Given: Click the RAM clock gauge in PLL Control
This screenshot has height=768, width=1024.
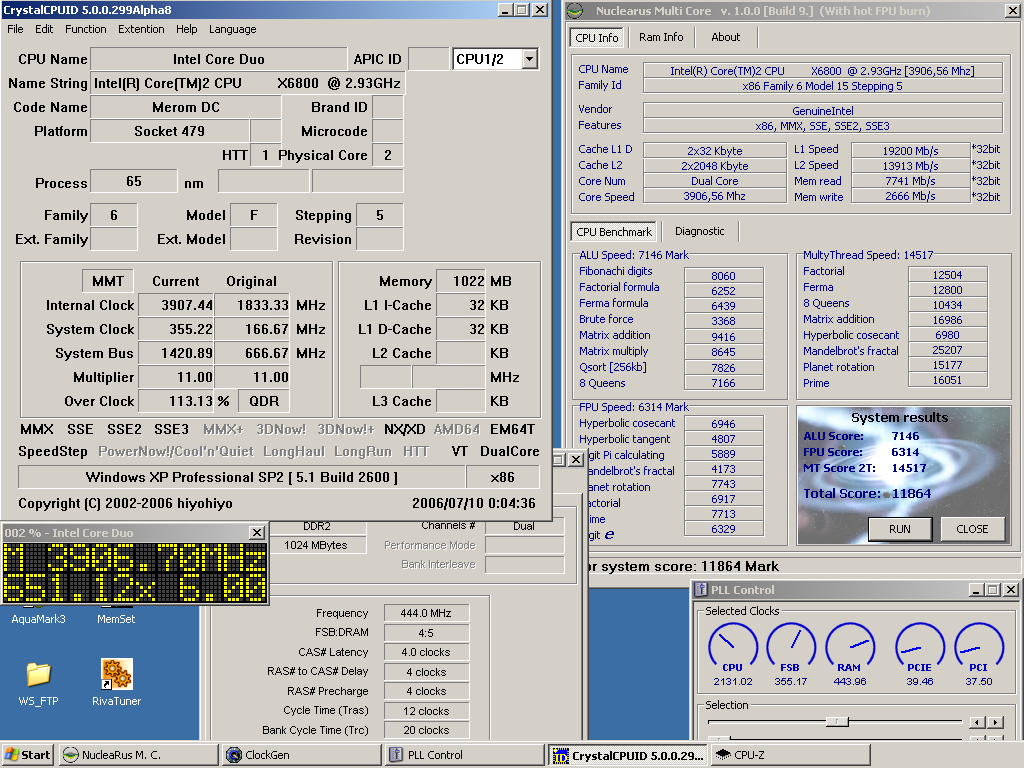Looking at the screenshot, I should [x=849, y=647].
